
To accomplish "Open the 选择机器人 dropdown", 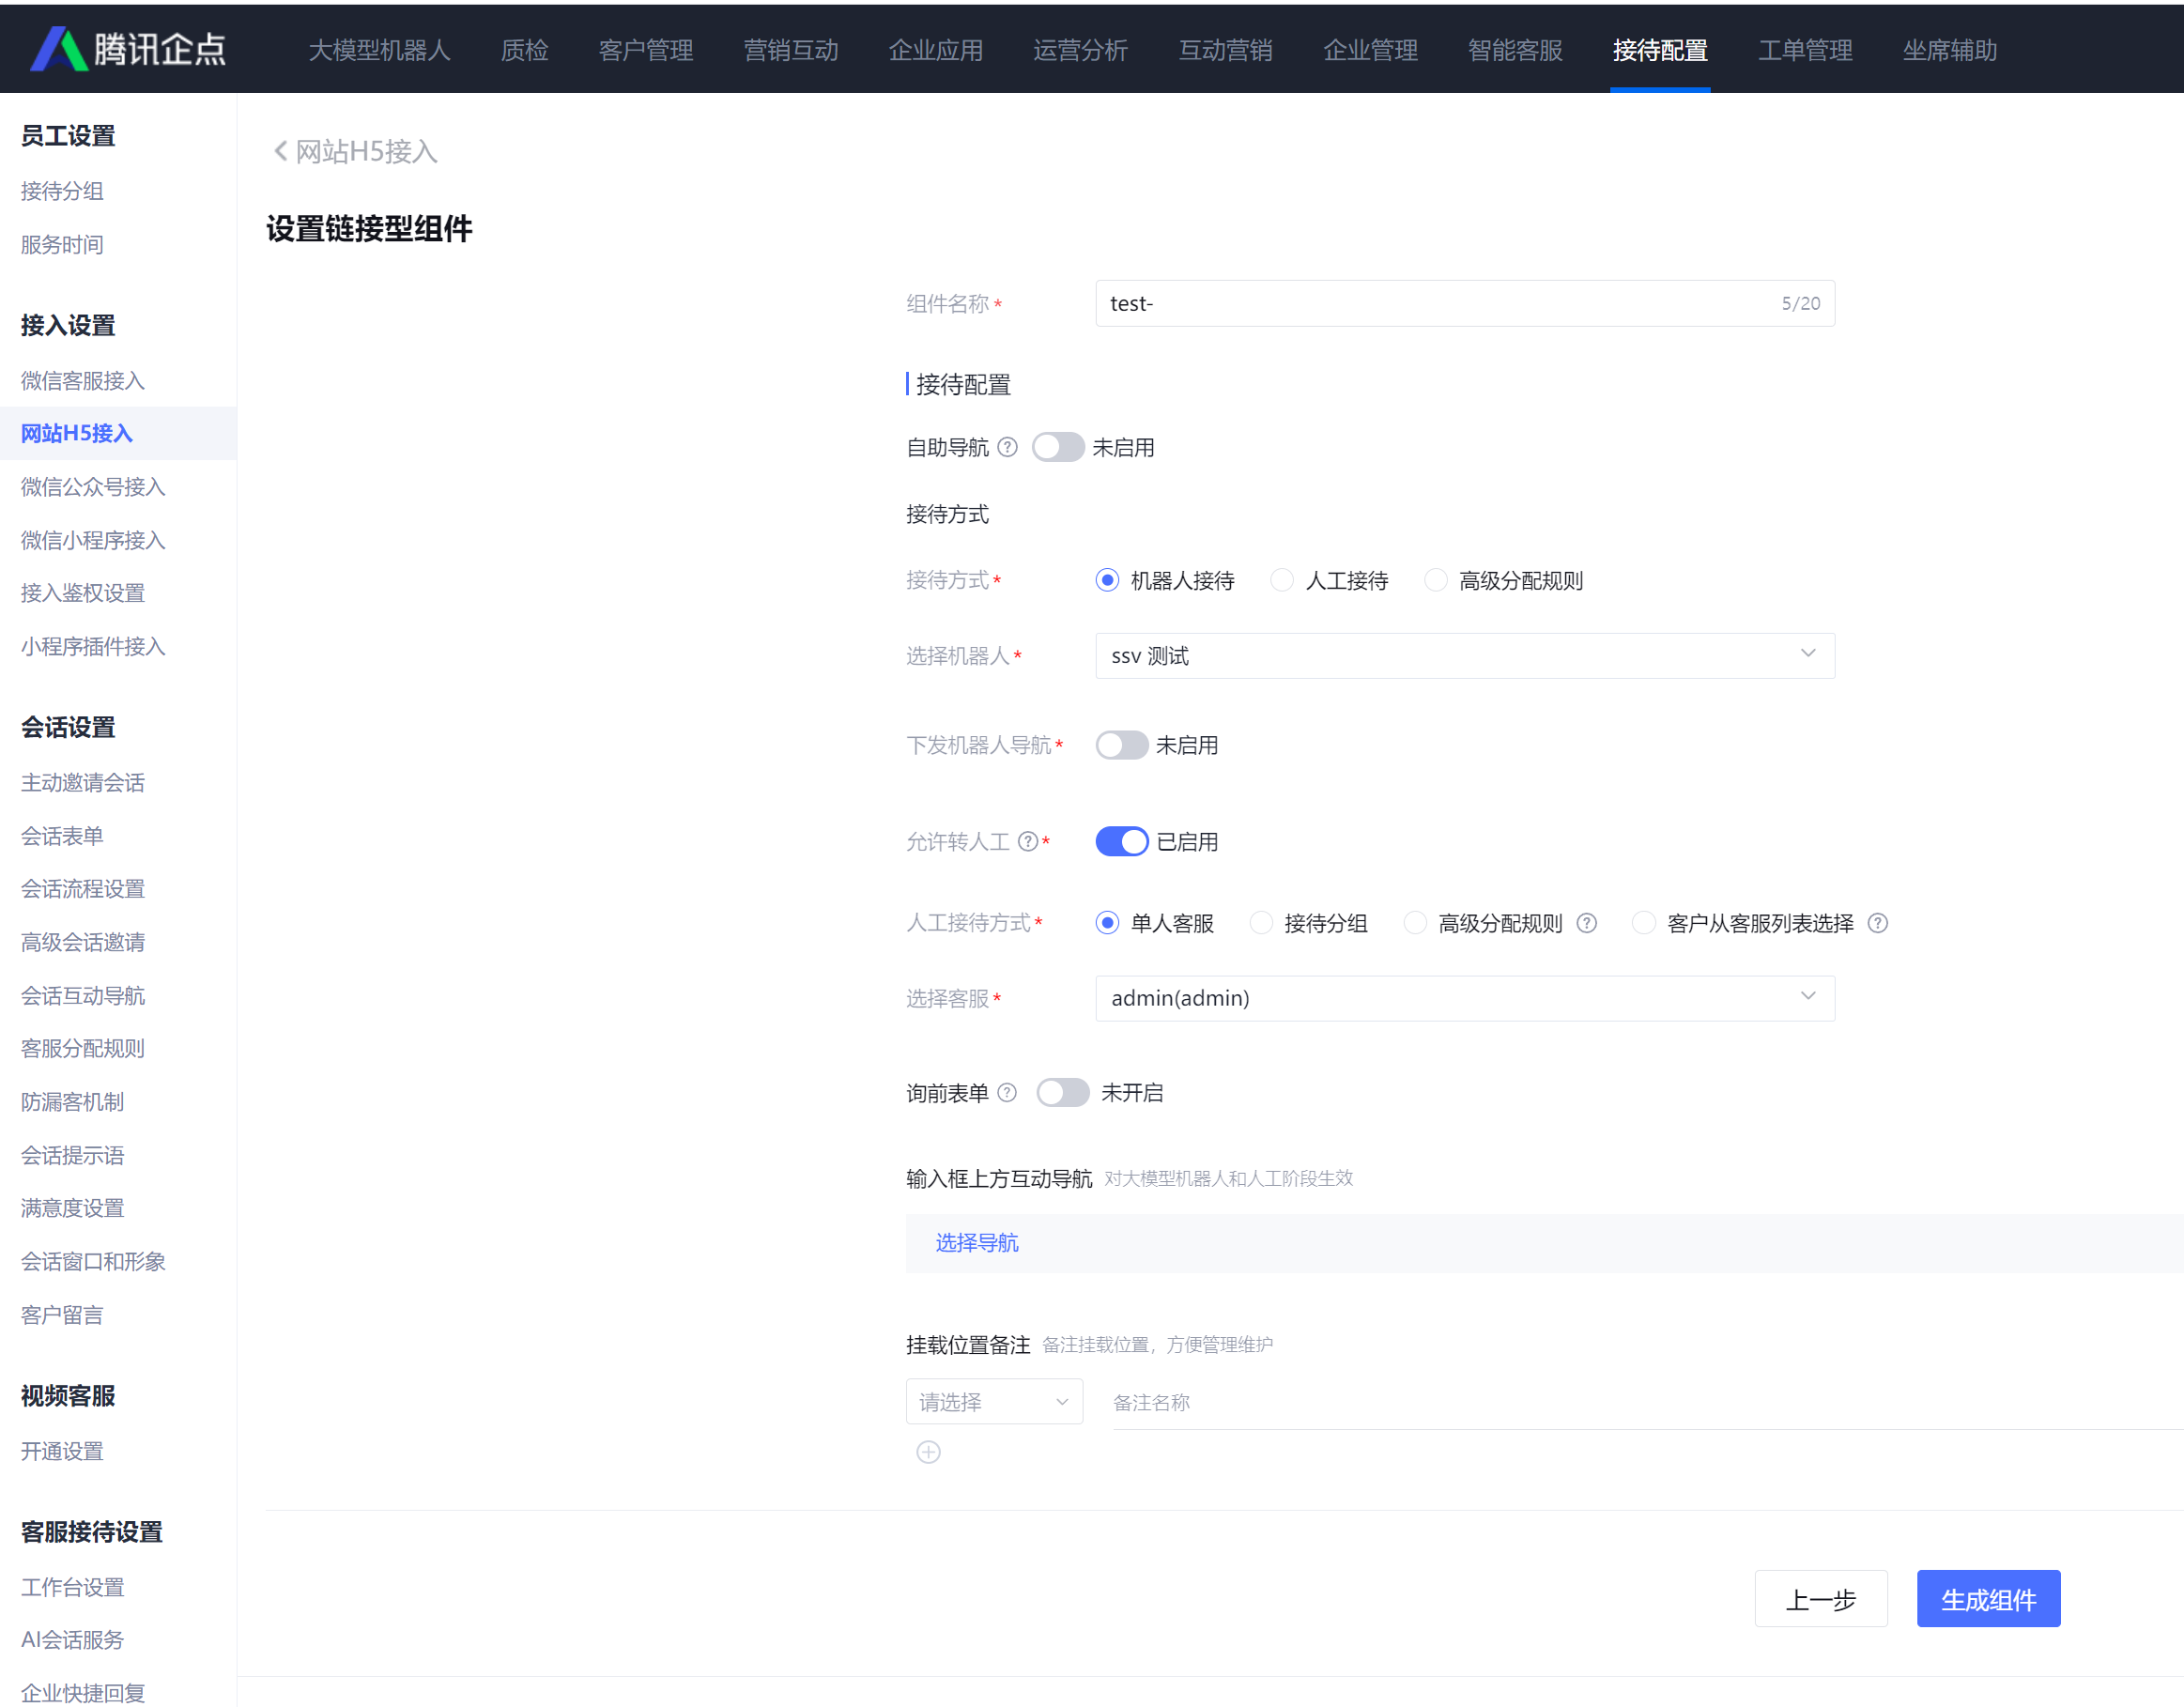I will 1464,656.
